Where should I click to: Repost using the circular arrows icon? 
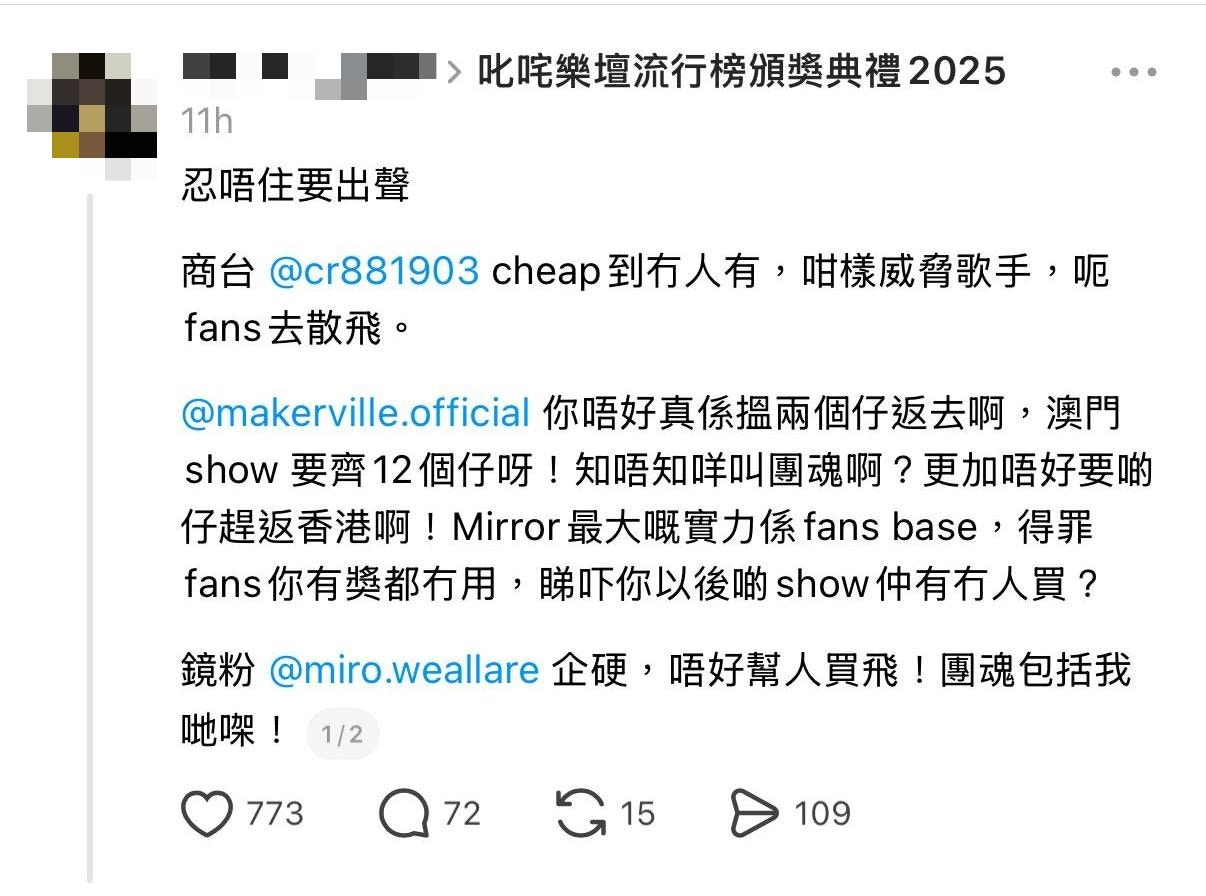tap(580, 813)
